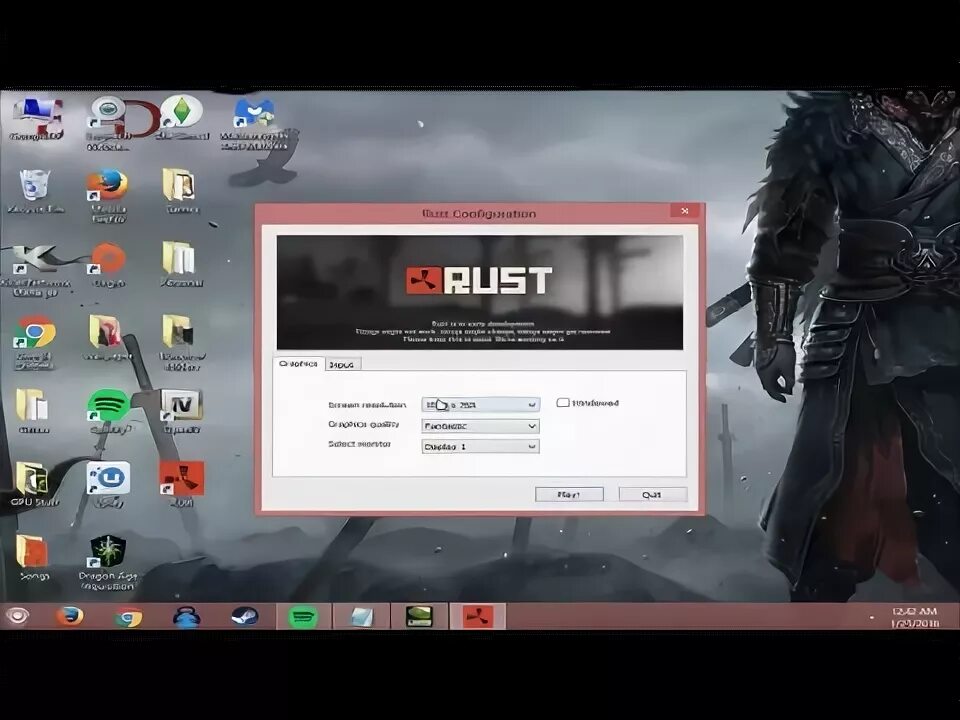Open Spotify desktop shortcut
Image resolution: width=960 pixels, height=720 pixels.
pos(109,411)
